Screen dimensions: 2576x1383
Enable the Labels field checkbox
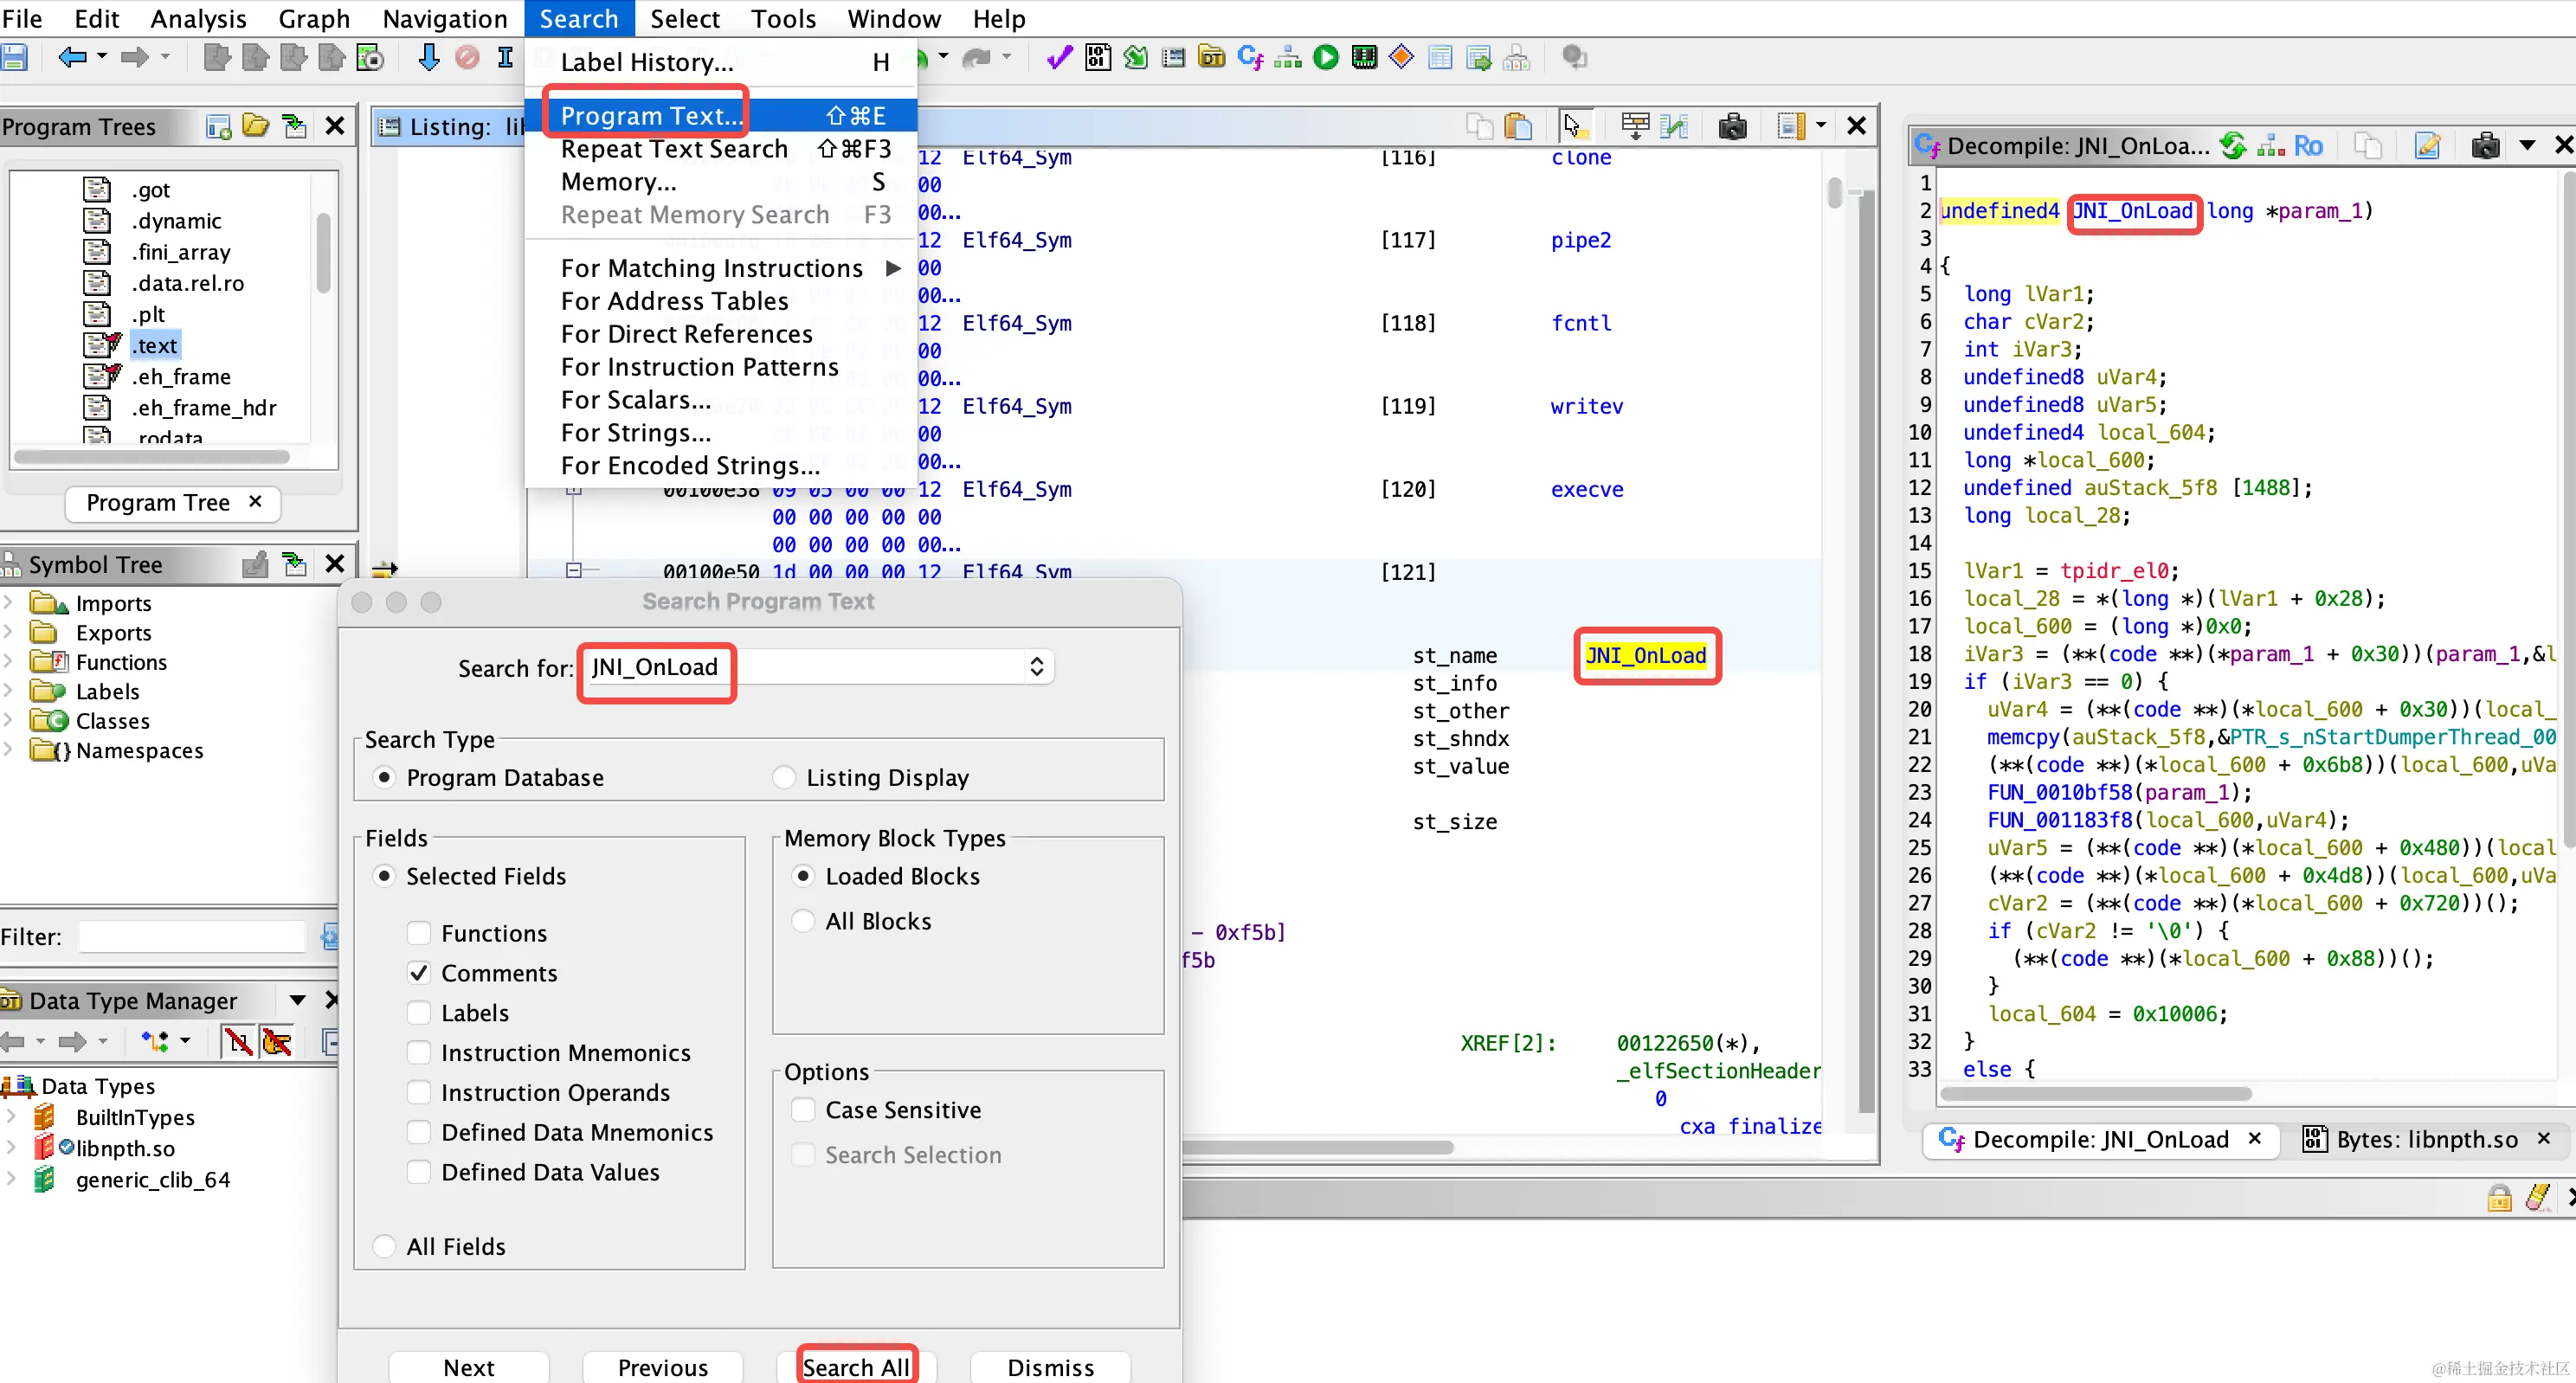(x=419, y=1013)
